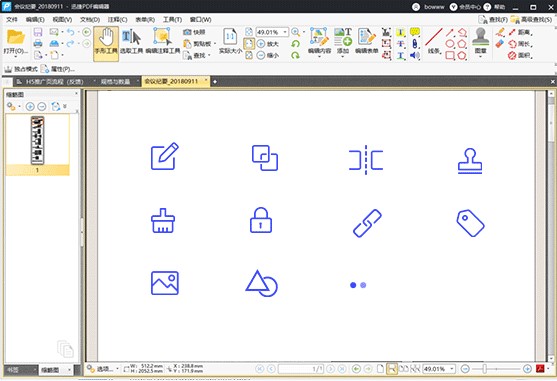Choose the red line drawing tool
This screenshot has height=381, width=557.
pyautogui.click(x=434, y=41)
